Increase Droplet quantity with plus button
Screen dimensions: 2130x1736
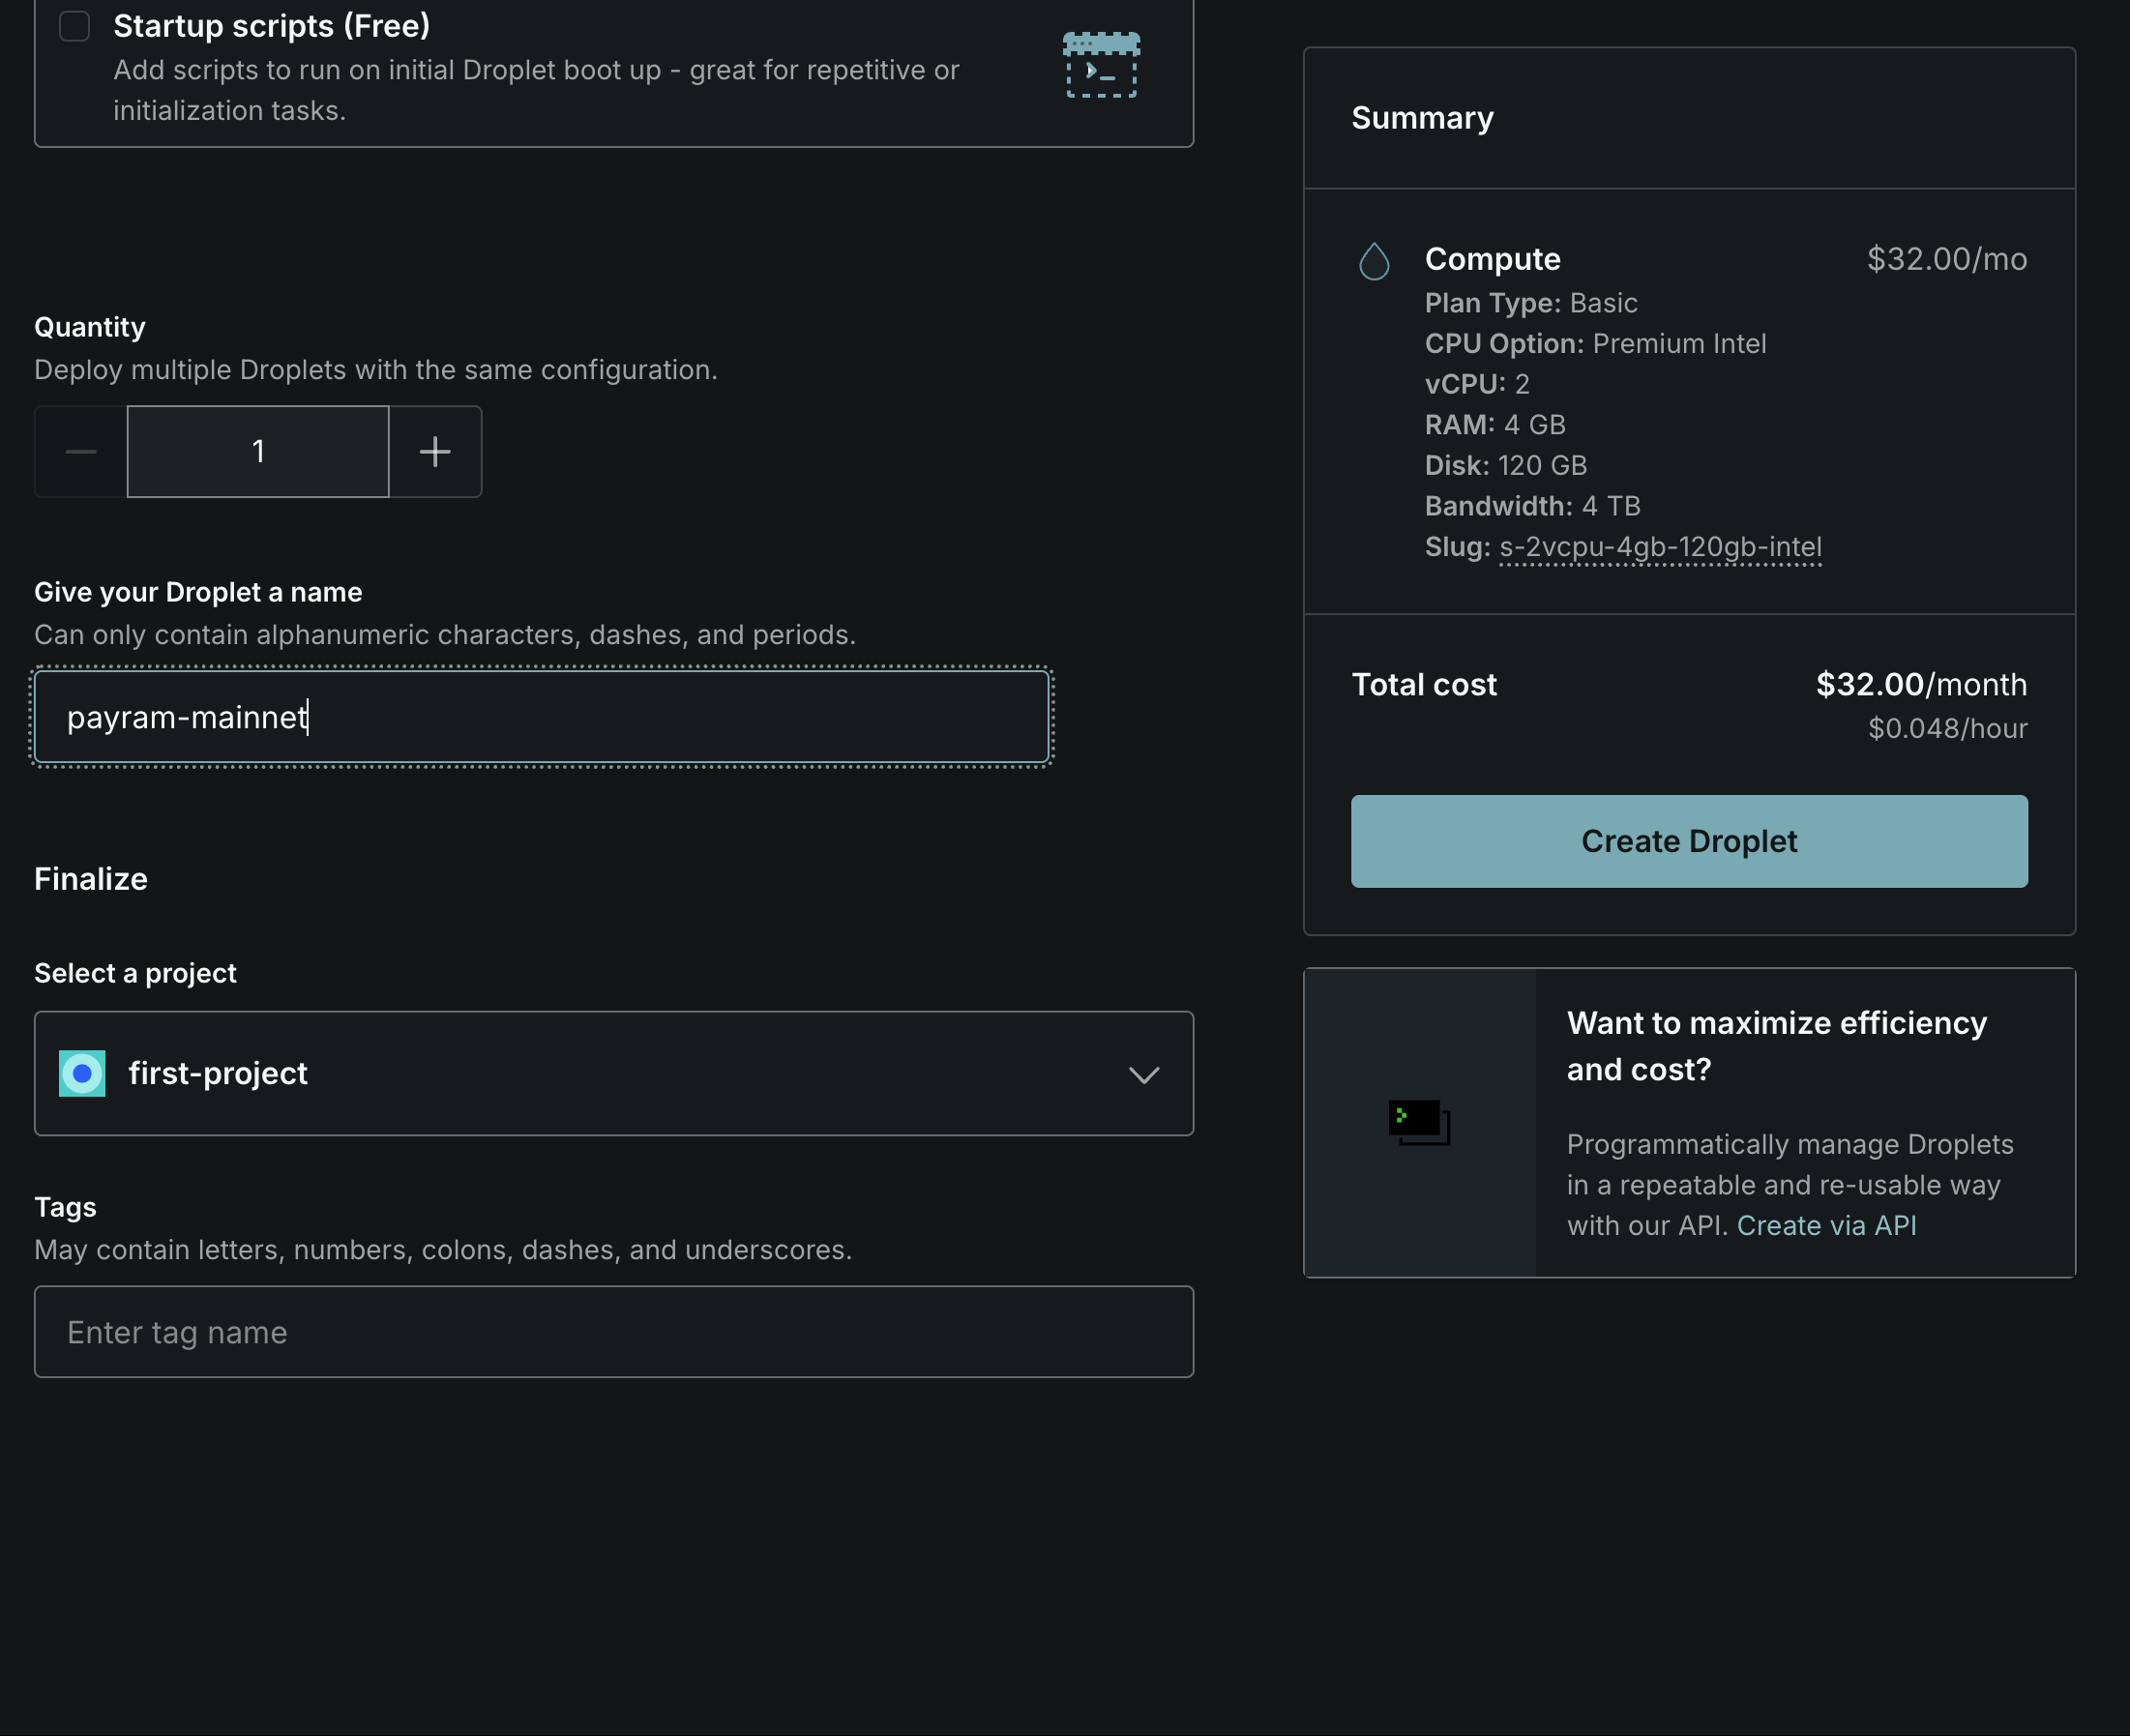click(435, 451)
